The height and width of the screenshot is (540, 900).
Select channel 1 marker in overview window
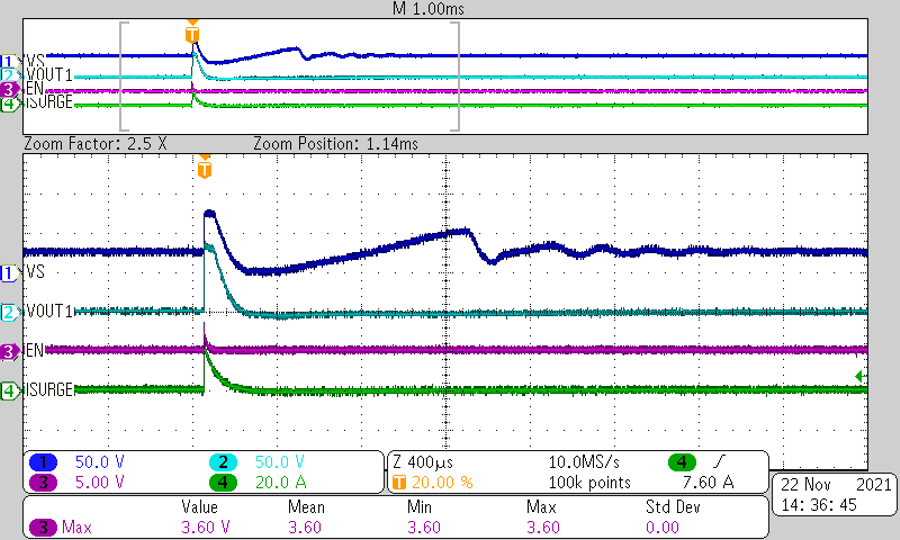[9, 61]
